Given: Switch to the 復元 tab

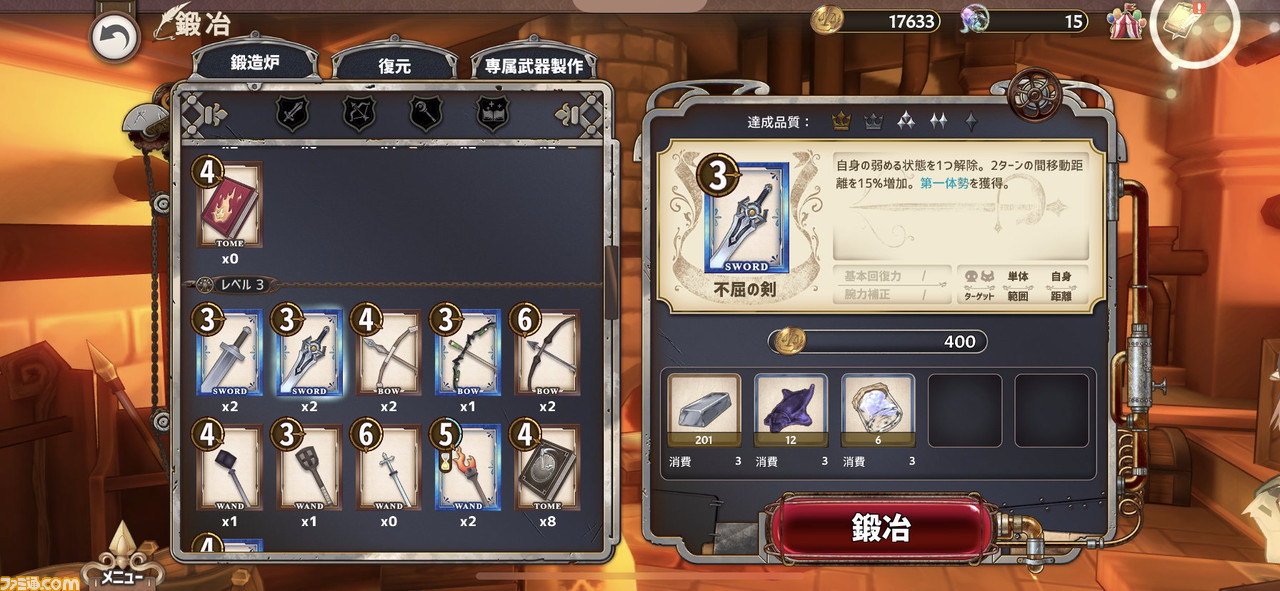Looking at the screenshot, I should (395, 63).
